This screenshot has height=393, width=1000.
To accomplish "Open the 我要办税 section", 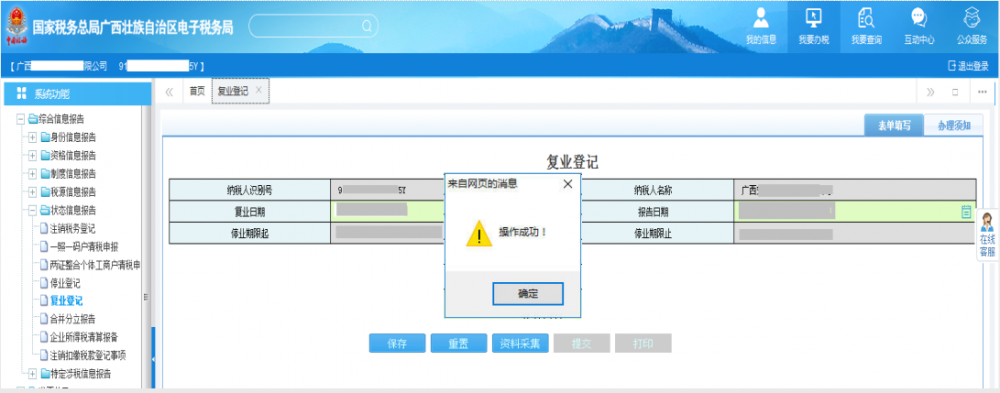I will (813, 27).
